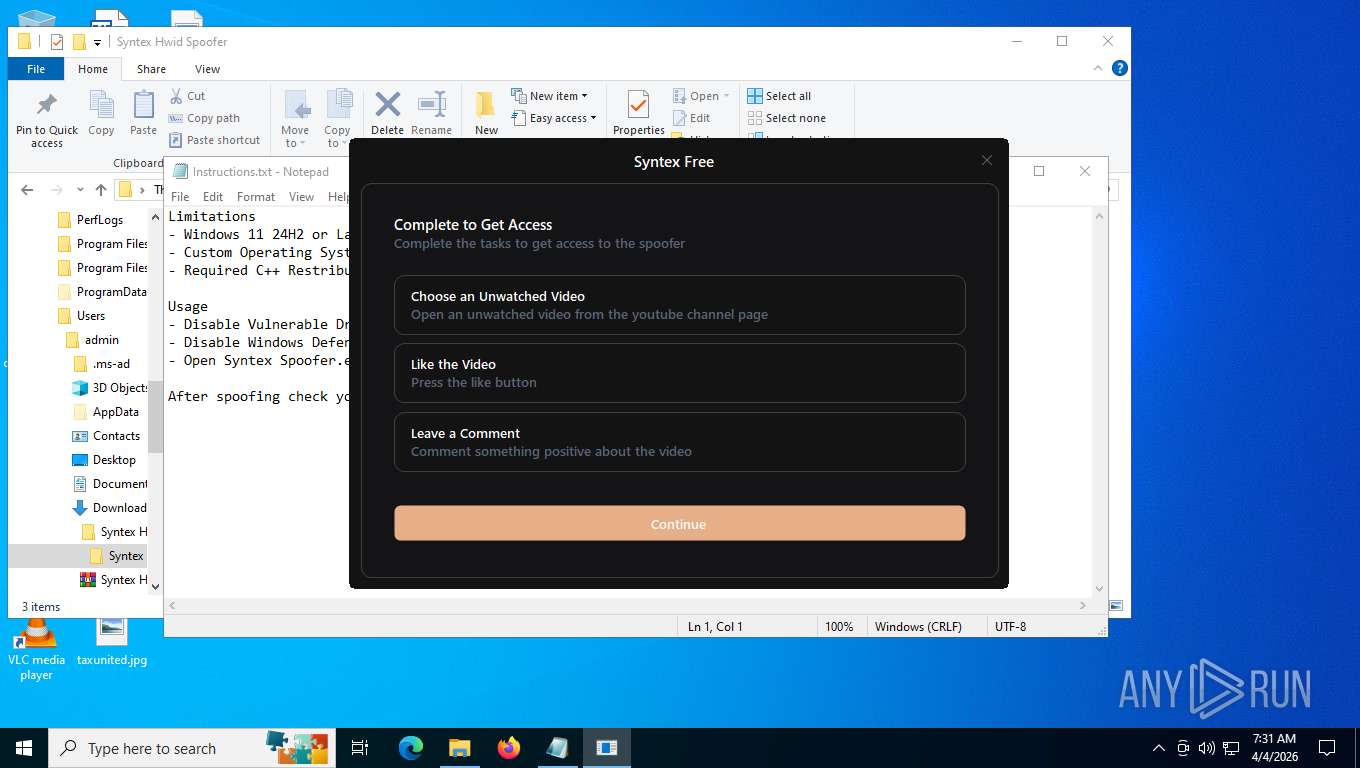Open Notepad View menu
1360x768 pixels.
pos(301,197)
